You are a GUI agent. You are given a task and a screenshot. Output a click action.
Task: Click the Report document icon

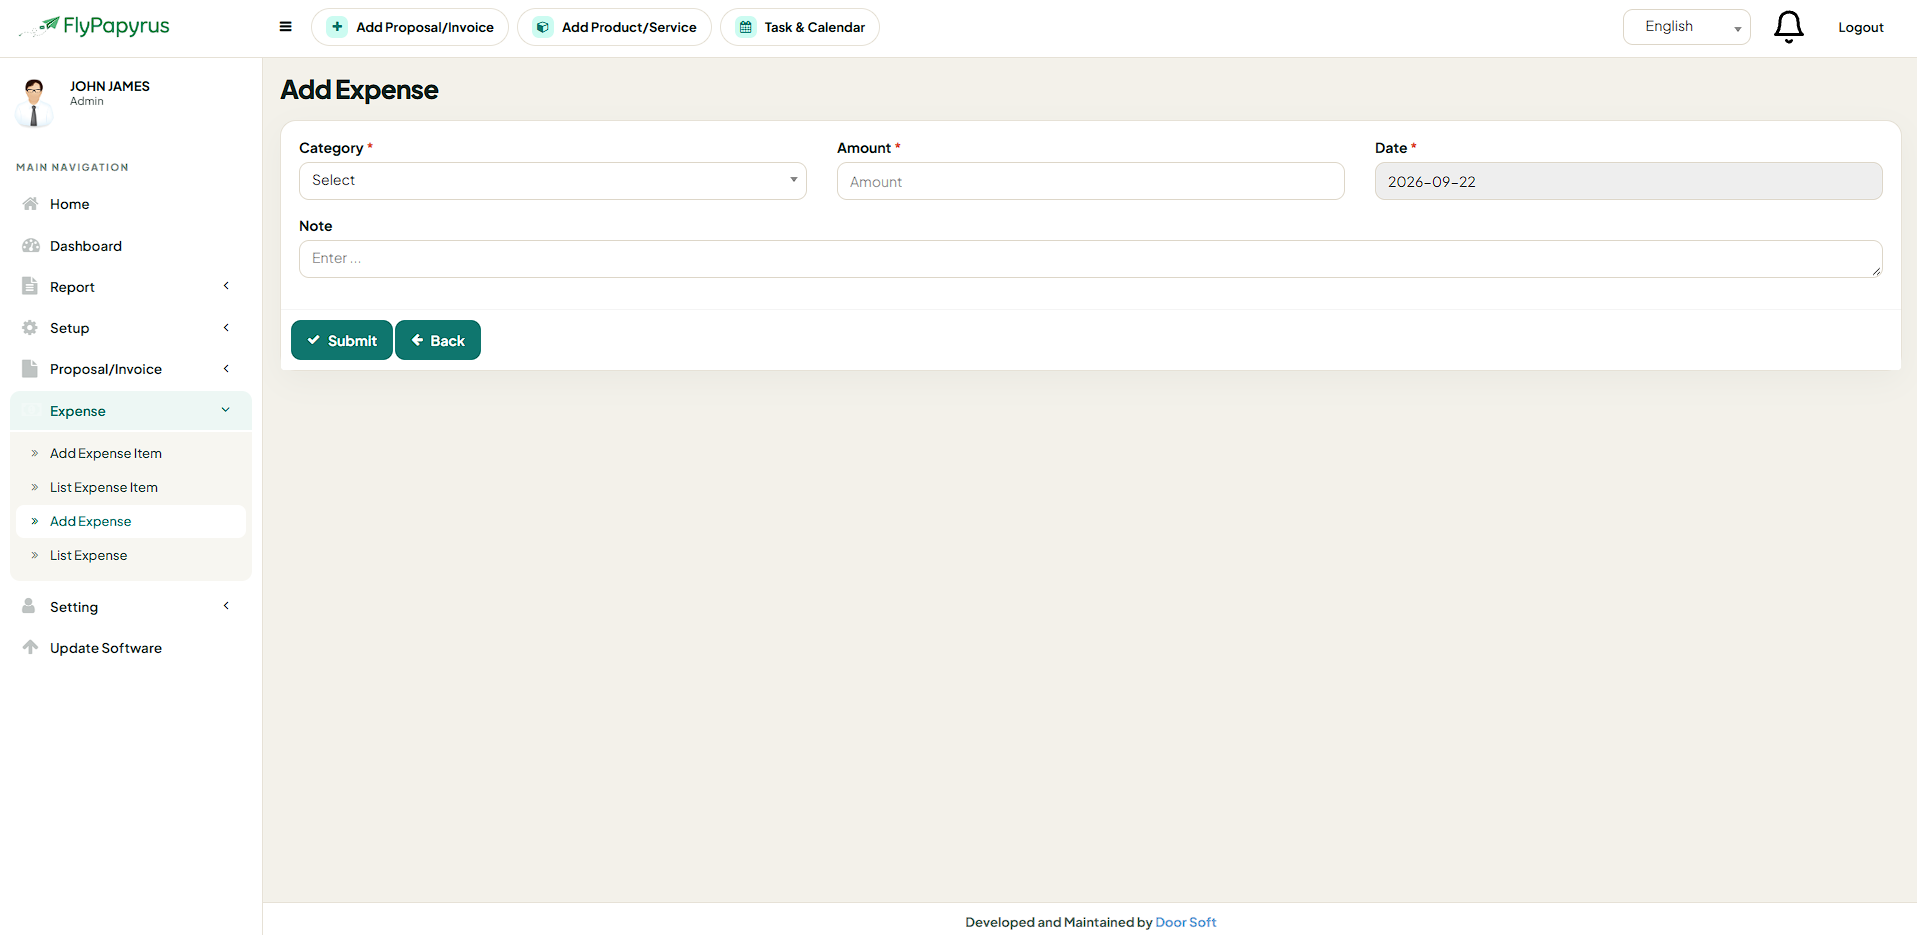pyautogui.click(x=30, y=287)
